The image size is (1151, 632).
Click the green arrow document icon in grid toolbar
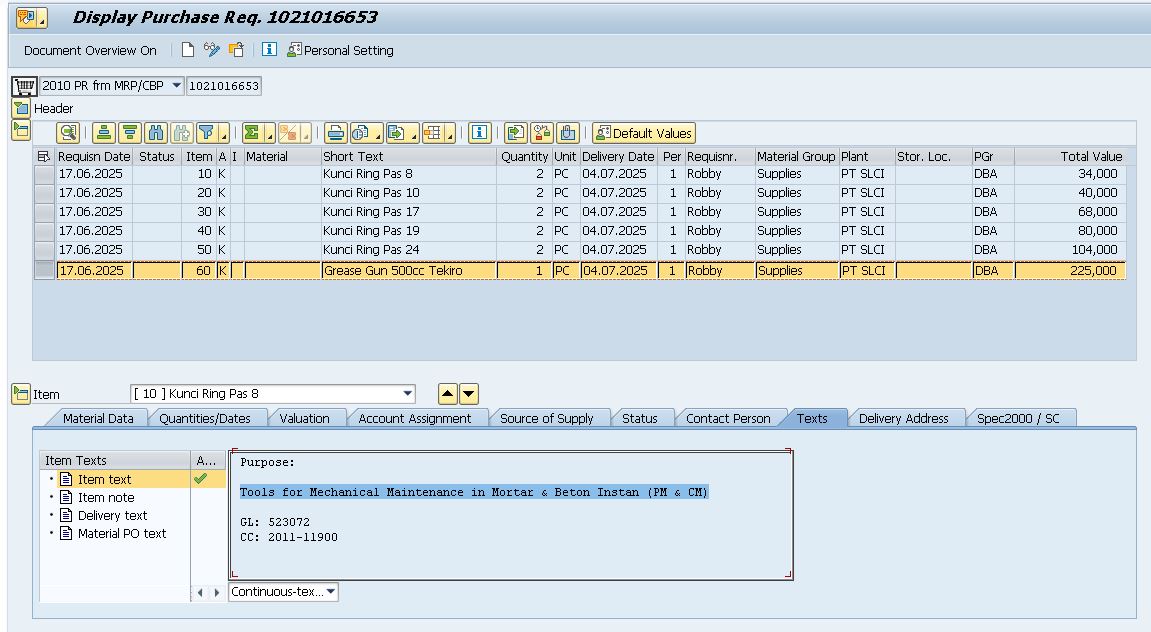pos(516,133)
